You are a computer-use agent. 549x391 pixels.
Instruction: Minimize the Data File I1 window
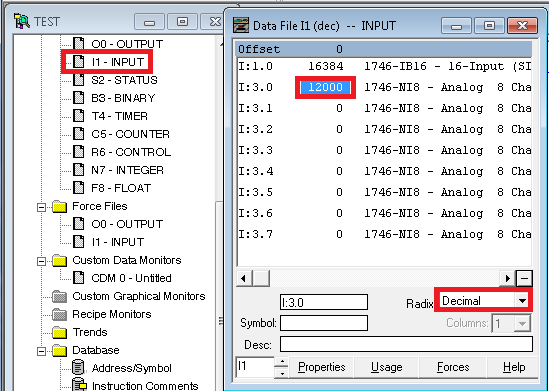456,26
